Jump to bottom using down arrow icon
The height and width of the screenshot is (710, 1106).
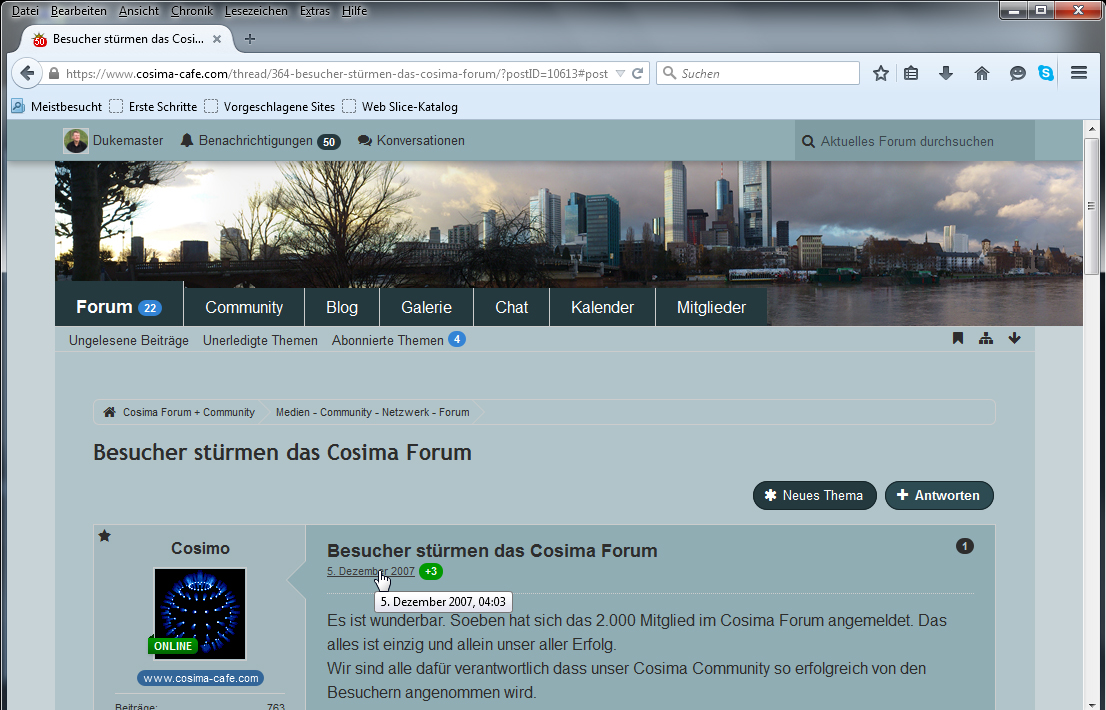coord(1014,339)
